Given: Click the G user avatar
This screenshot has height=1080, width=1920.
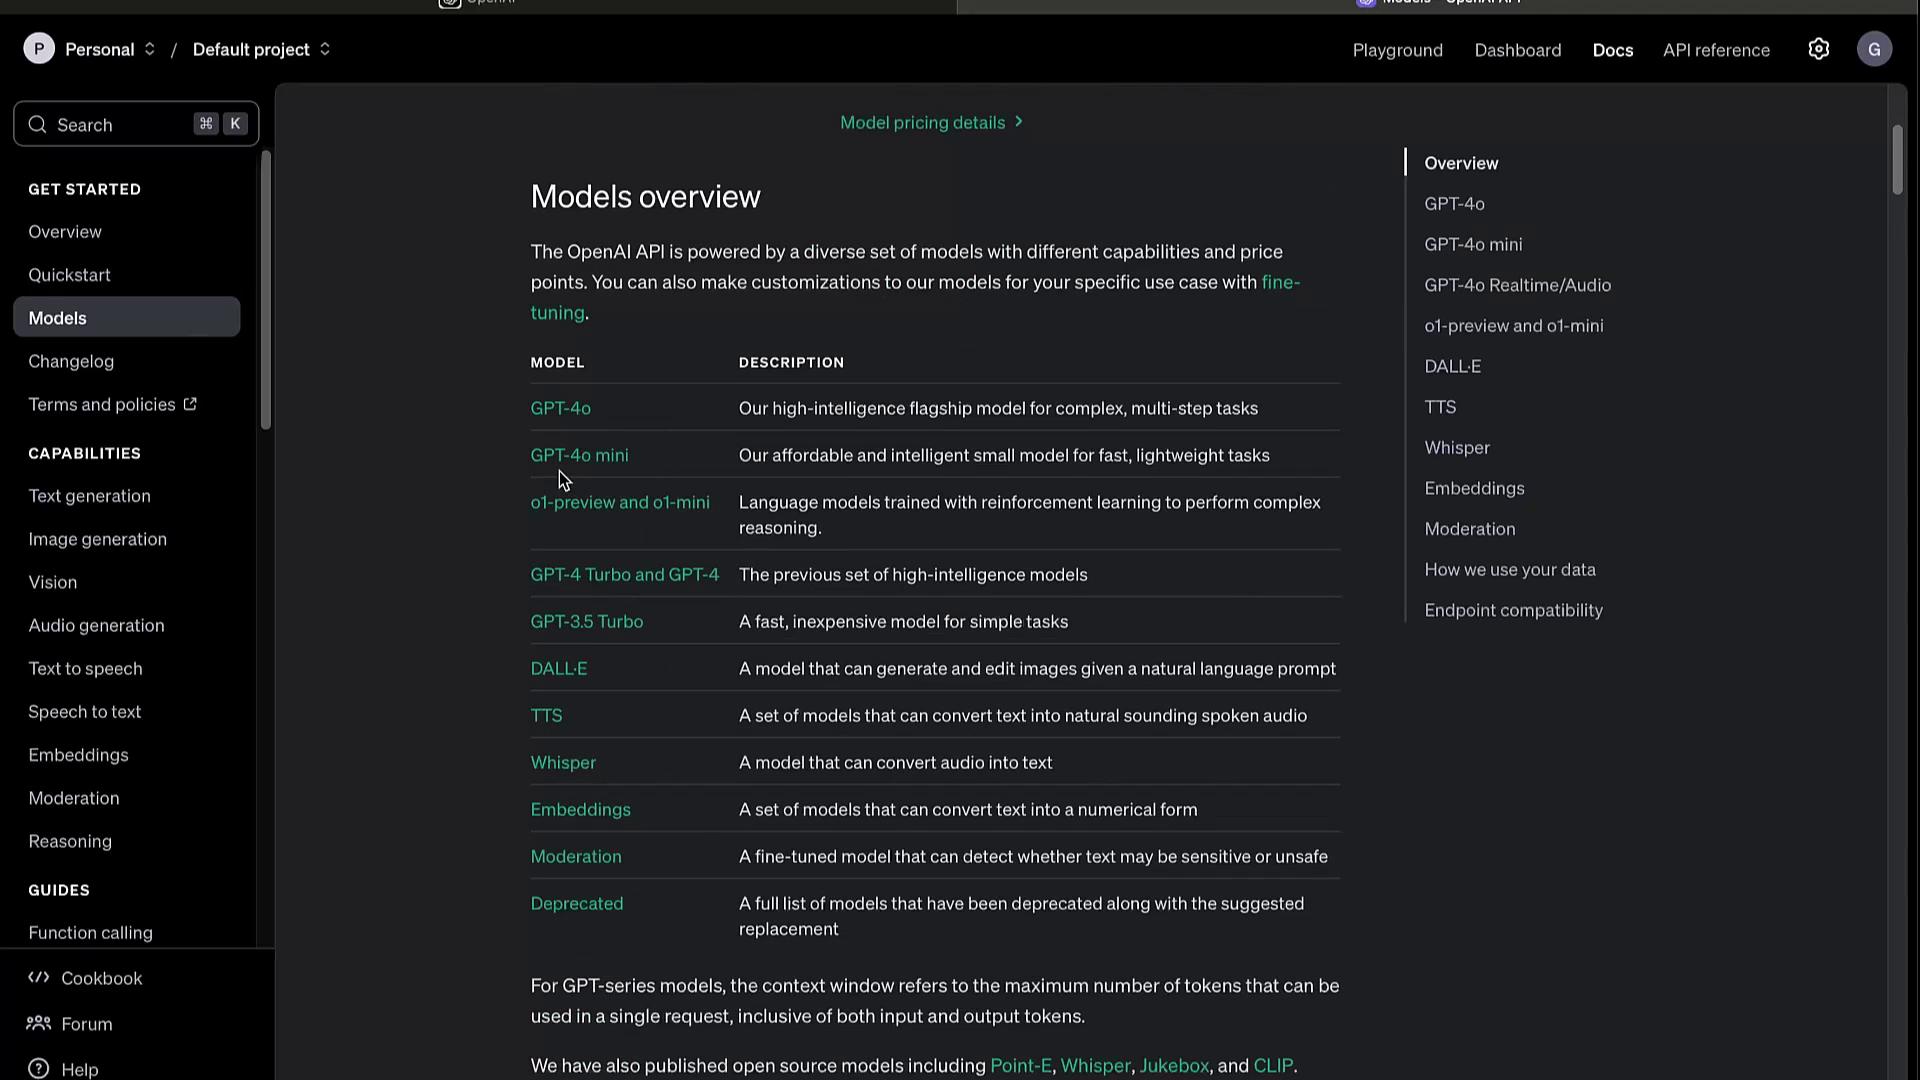Looking at the screenshot, I should click(x=1874, y=49).
